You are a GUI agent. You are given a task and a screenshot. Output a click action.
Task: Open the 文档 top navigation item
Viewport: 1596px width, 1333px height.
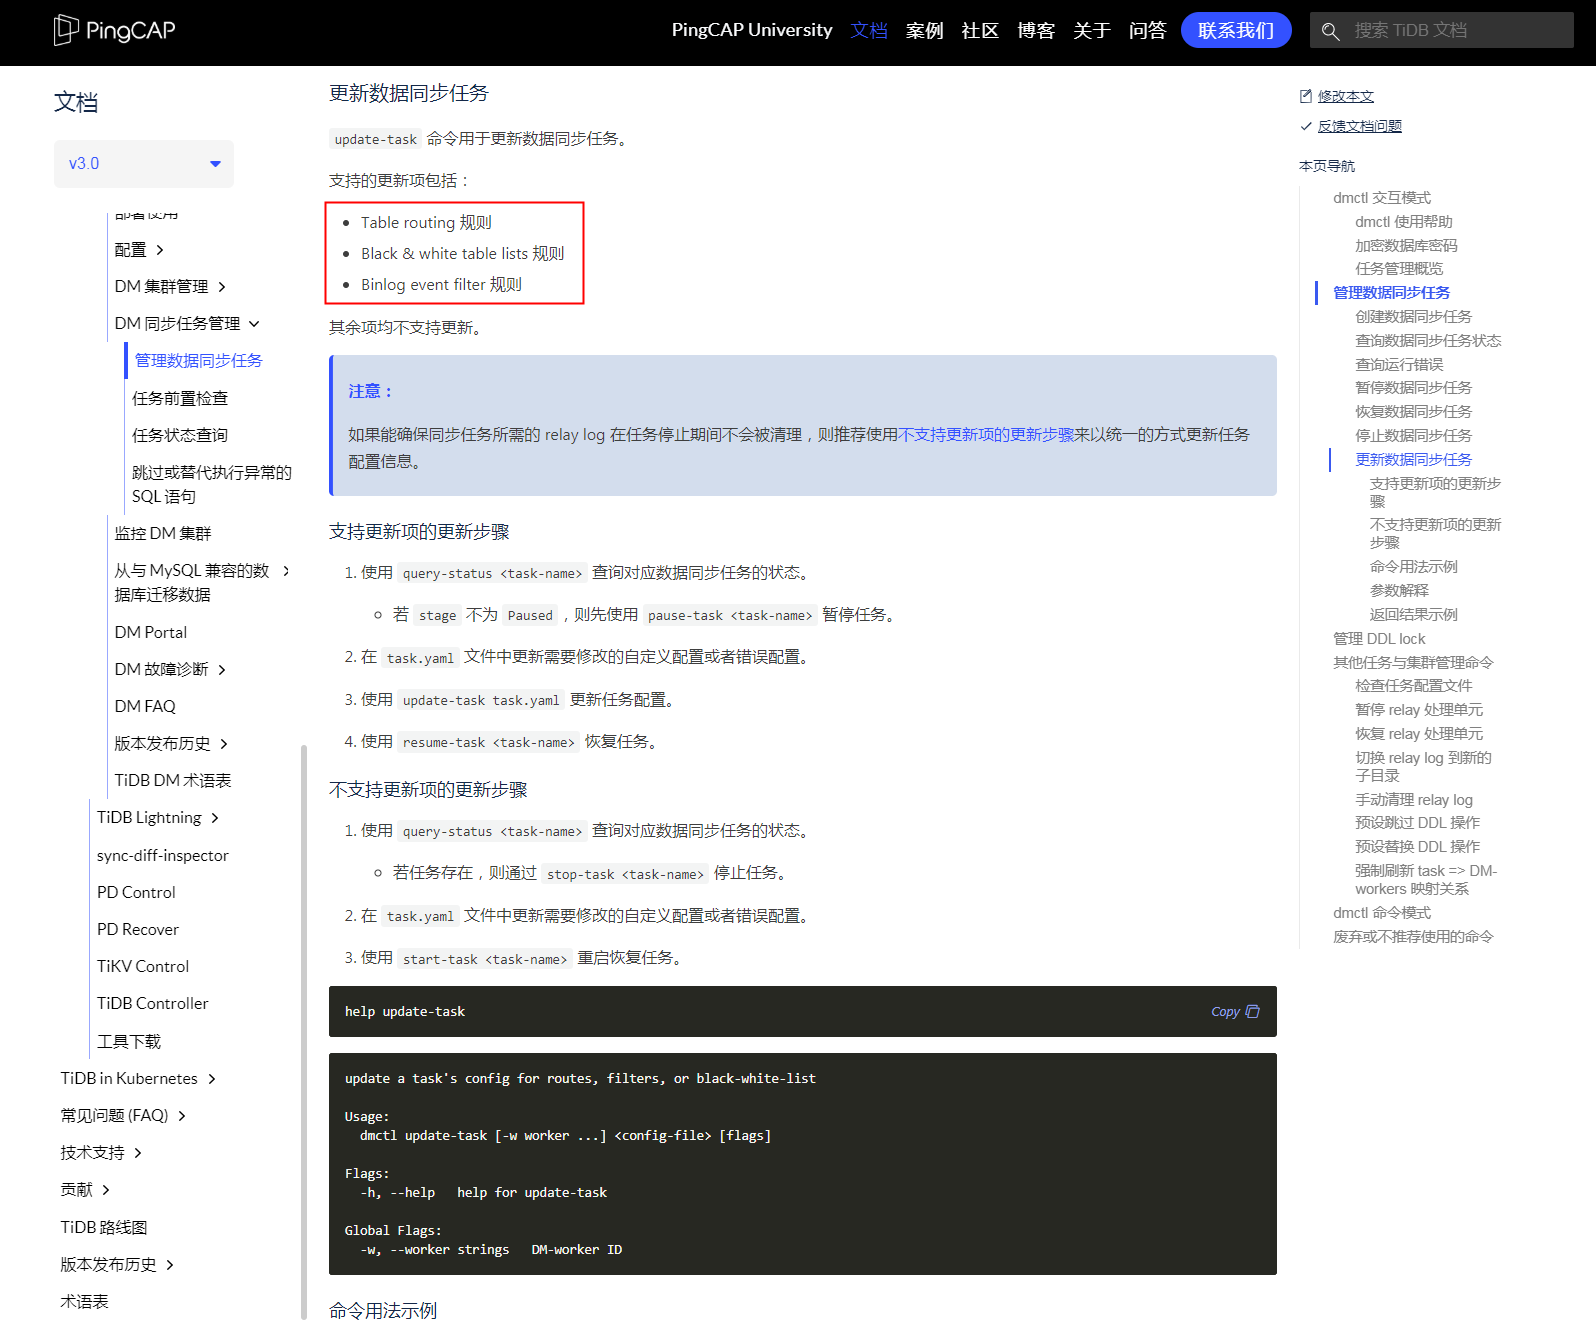pyautogui.click(x=869, y=31)
